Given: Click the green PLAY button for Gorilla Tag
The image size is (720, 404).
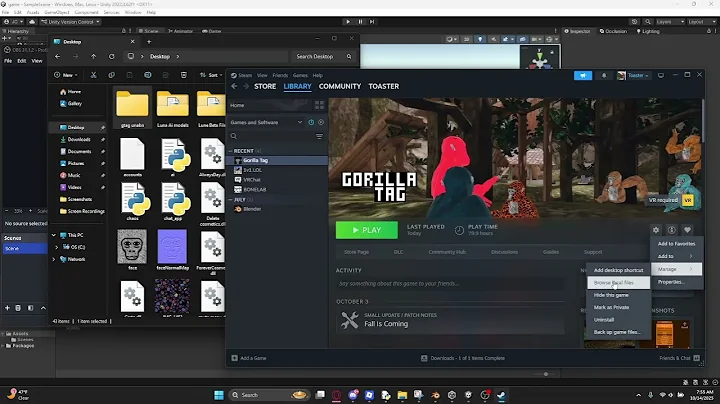Looking at the screenshot, I should [366, 230].
